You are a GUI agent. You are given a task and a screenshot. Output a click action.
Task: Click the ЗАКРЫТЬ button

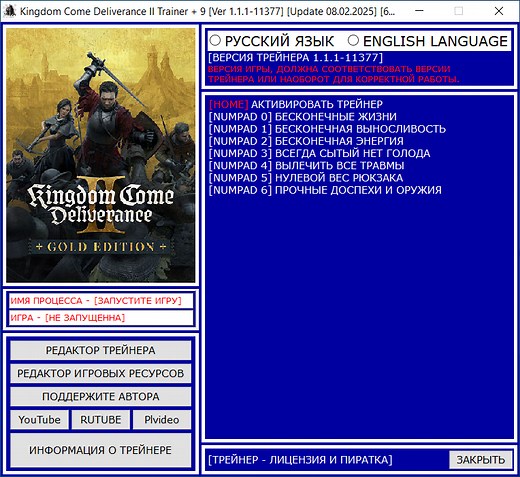(480, 460)
